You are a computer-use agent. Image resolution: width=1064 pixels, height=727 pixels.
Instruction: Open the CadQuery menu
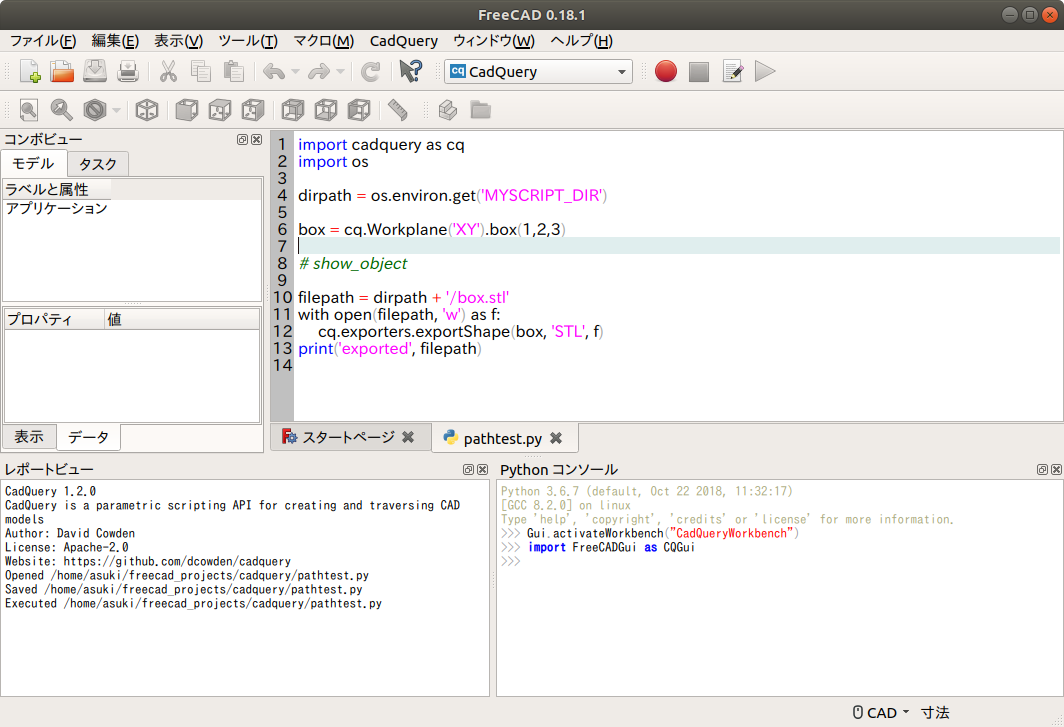coord(403,41)
